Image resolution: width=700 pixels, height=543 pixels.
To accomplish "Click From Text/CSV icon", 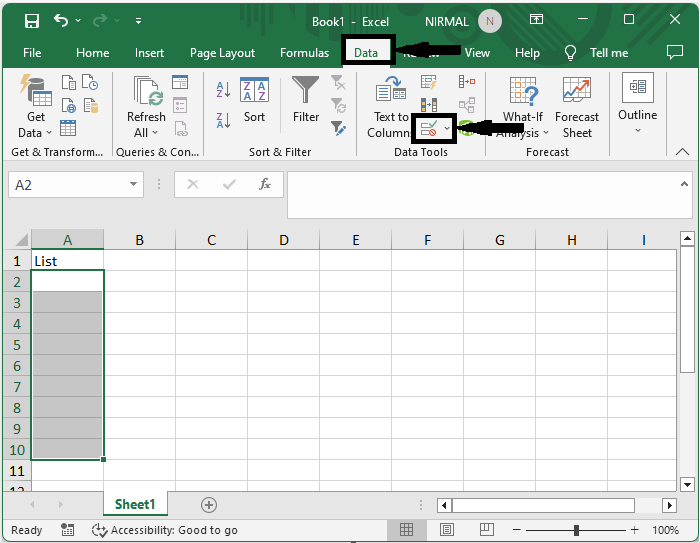I will coord(69,82).
